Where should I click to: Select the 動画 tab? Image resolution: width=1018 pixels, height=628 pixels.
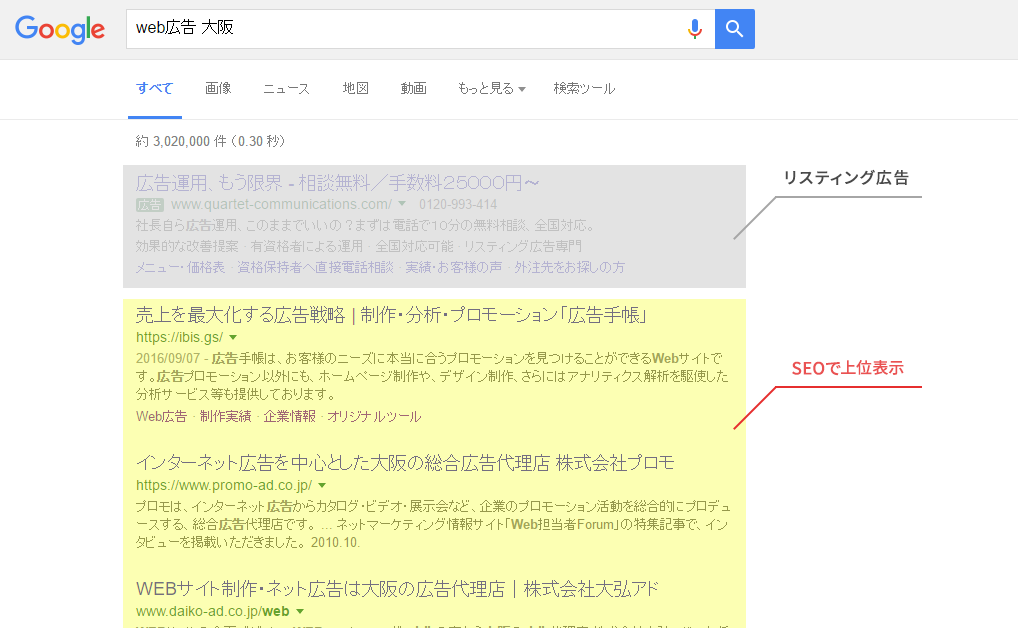[x=413, y=89]
